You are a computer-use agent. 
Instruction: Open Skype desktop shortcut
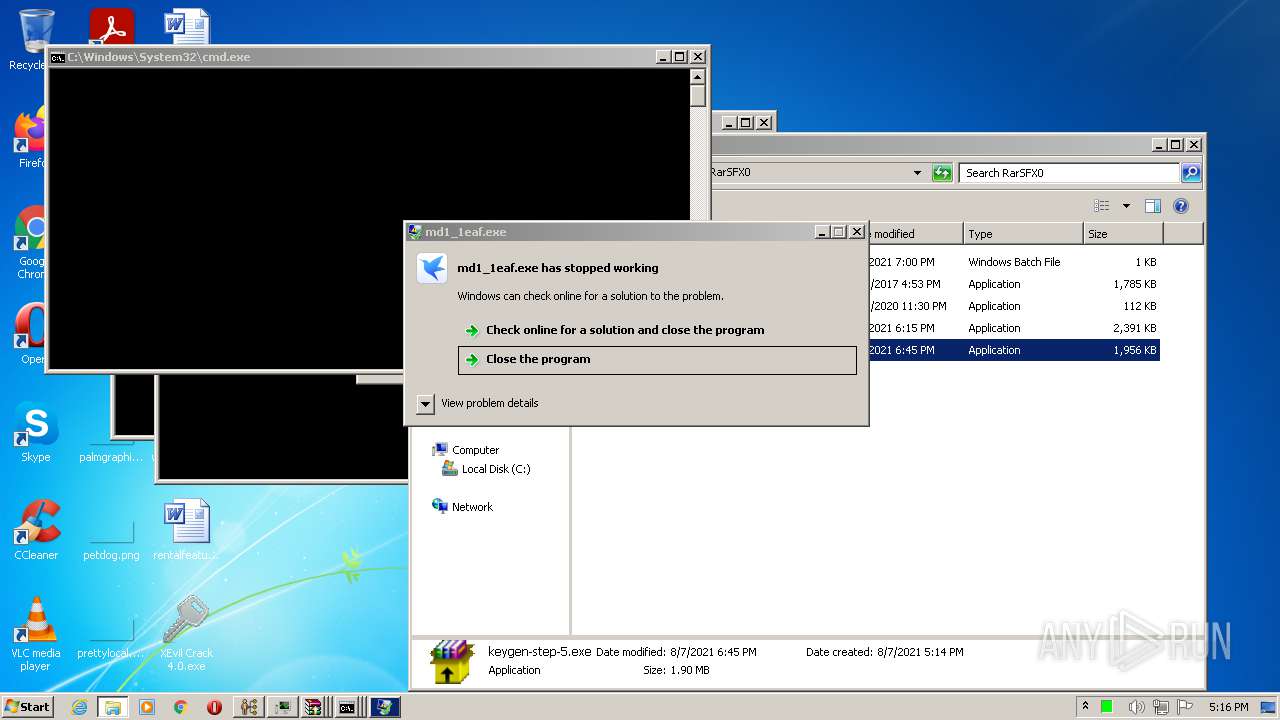(36, 433)
